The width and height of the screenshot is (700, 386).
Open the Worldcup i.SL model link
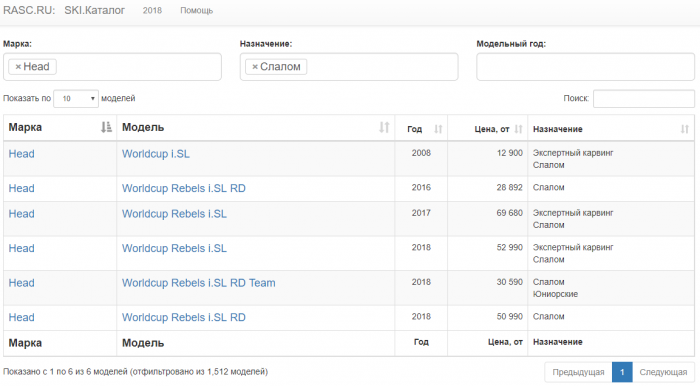[x=156, y=154]
